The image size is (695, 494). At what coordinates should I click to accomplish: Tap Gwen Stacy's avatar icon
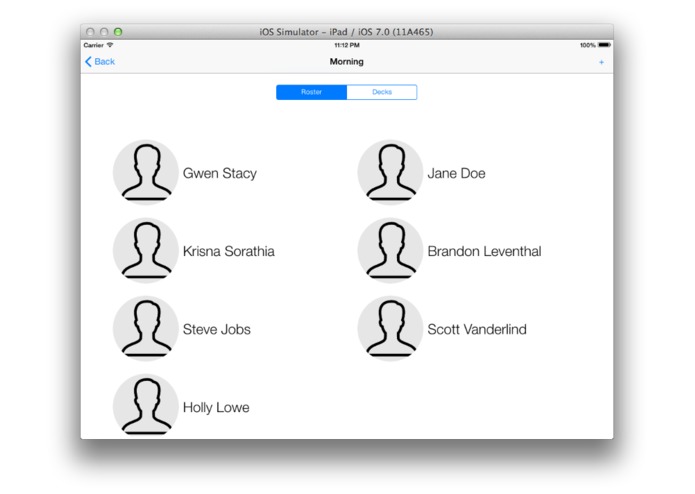pos(146,172)
